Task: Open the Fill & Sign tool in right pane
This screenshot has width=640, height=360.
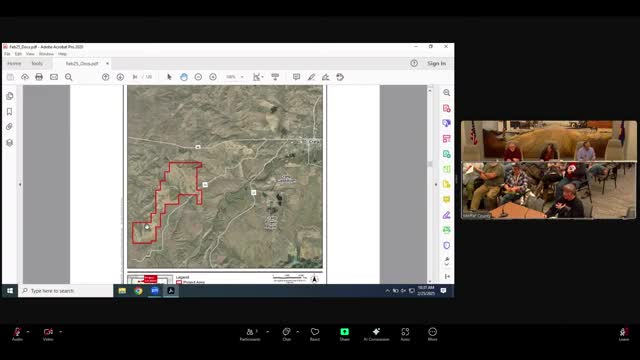Action: tap(447, 215)
